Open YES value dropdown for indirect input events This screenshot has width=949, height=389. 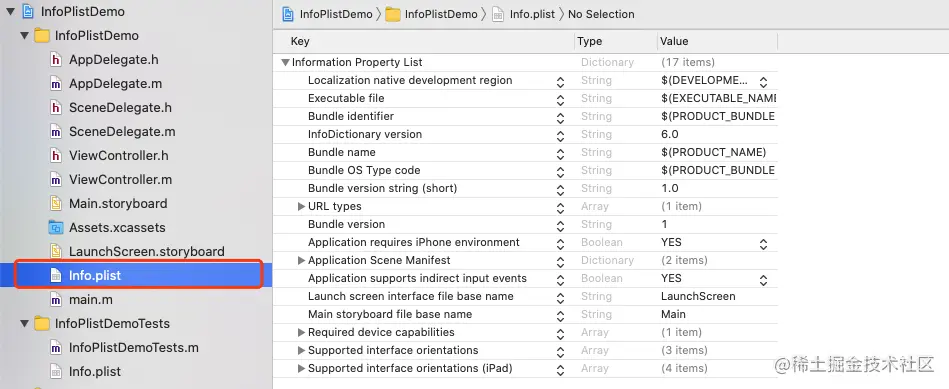[x=763, y=279]
